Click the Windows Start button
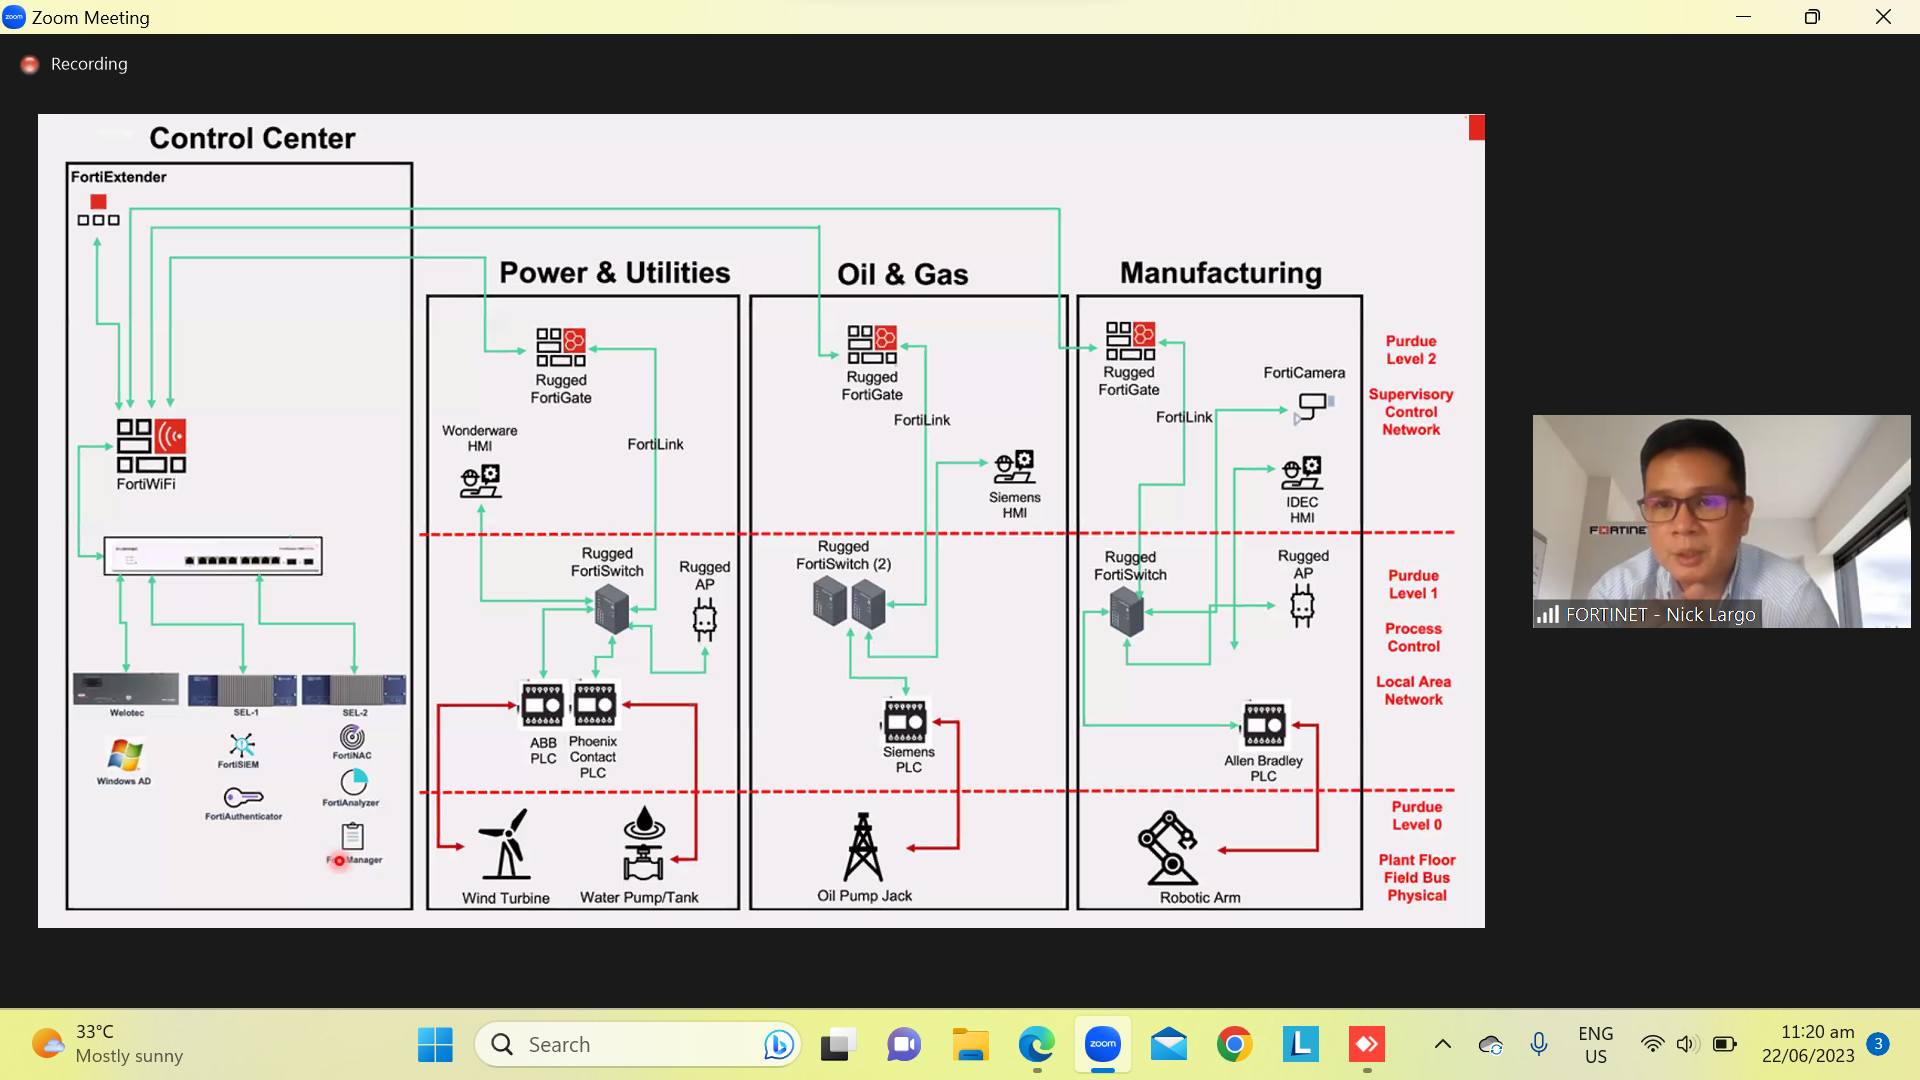1920x1080 pixels. point(435,1045)
